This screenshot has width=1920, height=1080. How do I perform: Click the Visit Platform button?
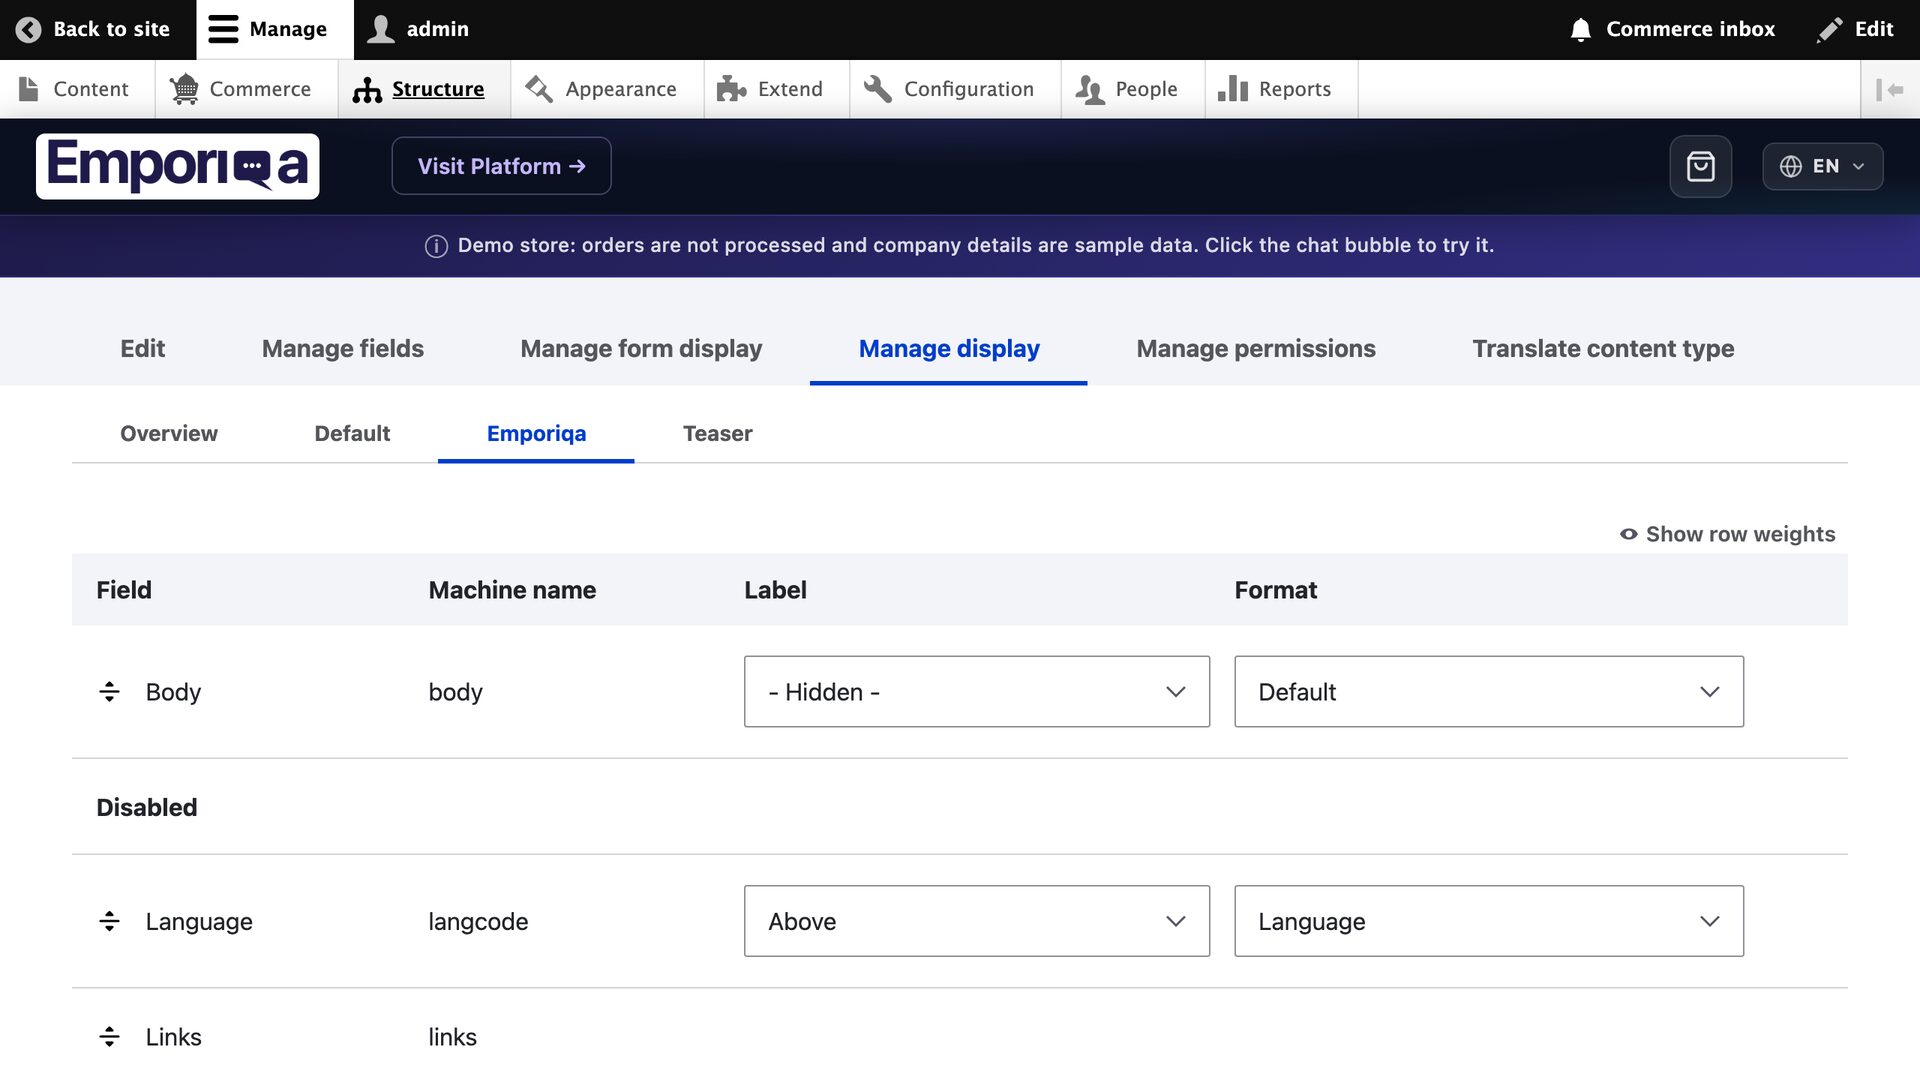pos(501,166)
